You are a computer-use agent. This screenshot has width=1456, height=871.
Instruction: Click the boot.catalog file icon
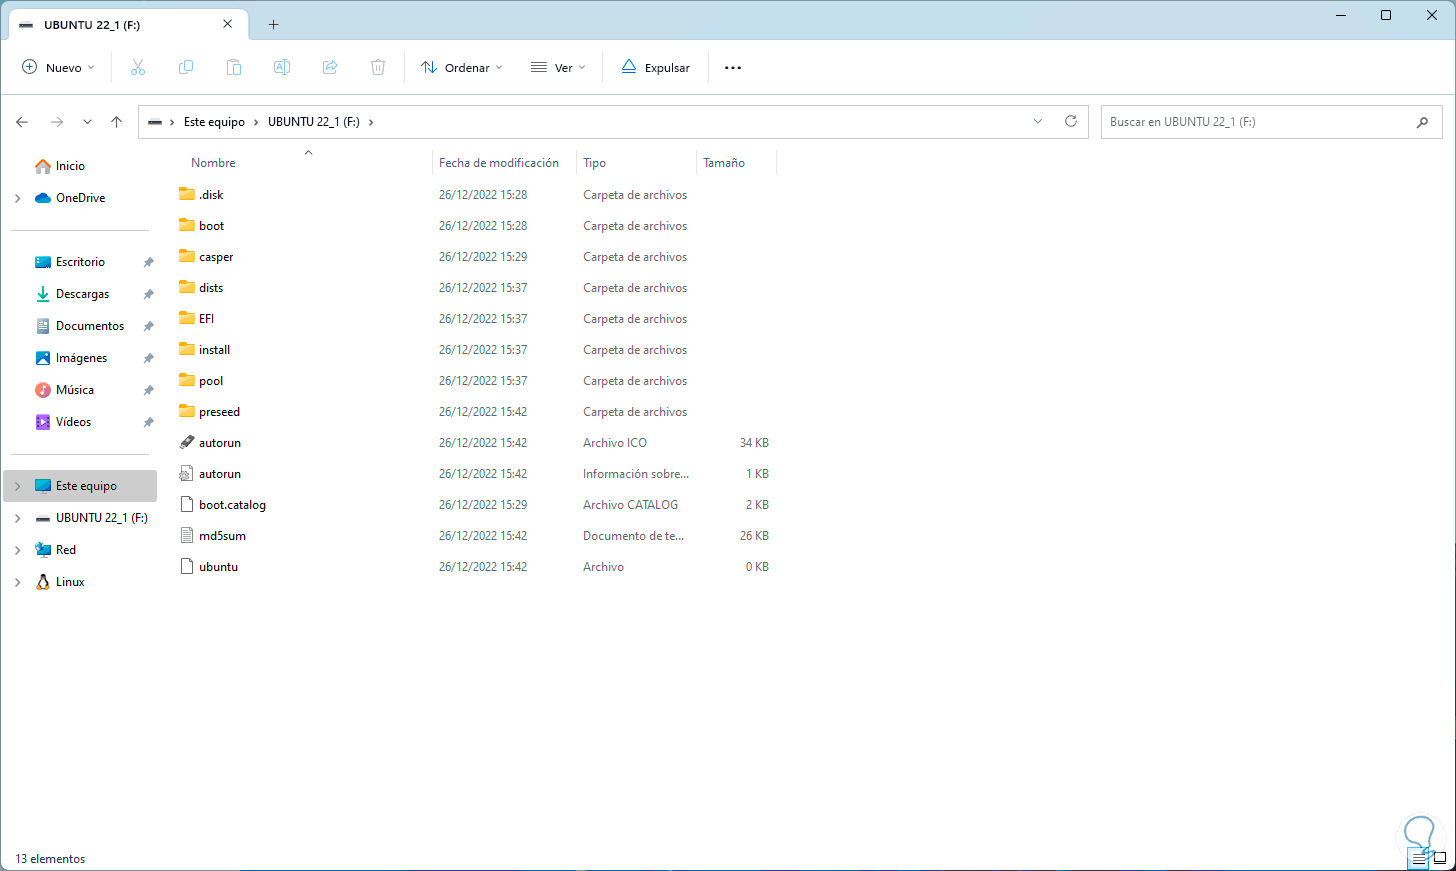pos(187,504)
